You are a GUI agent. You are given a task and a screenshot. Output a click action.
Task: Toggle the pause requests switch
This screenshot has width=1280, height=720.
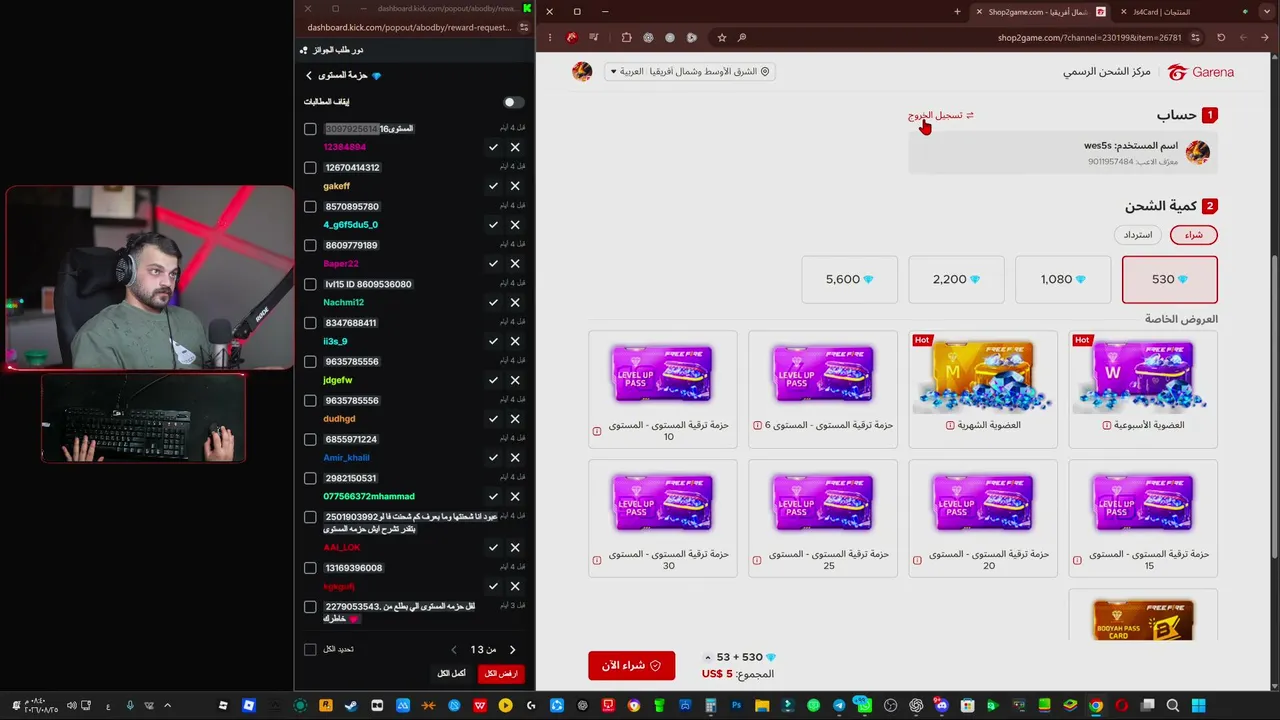coord(513,102)
